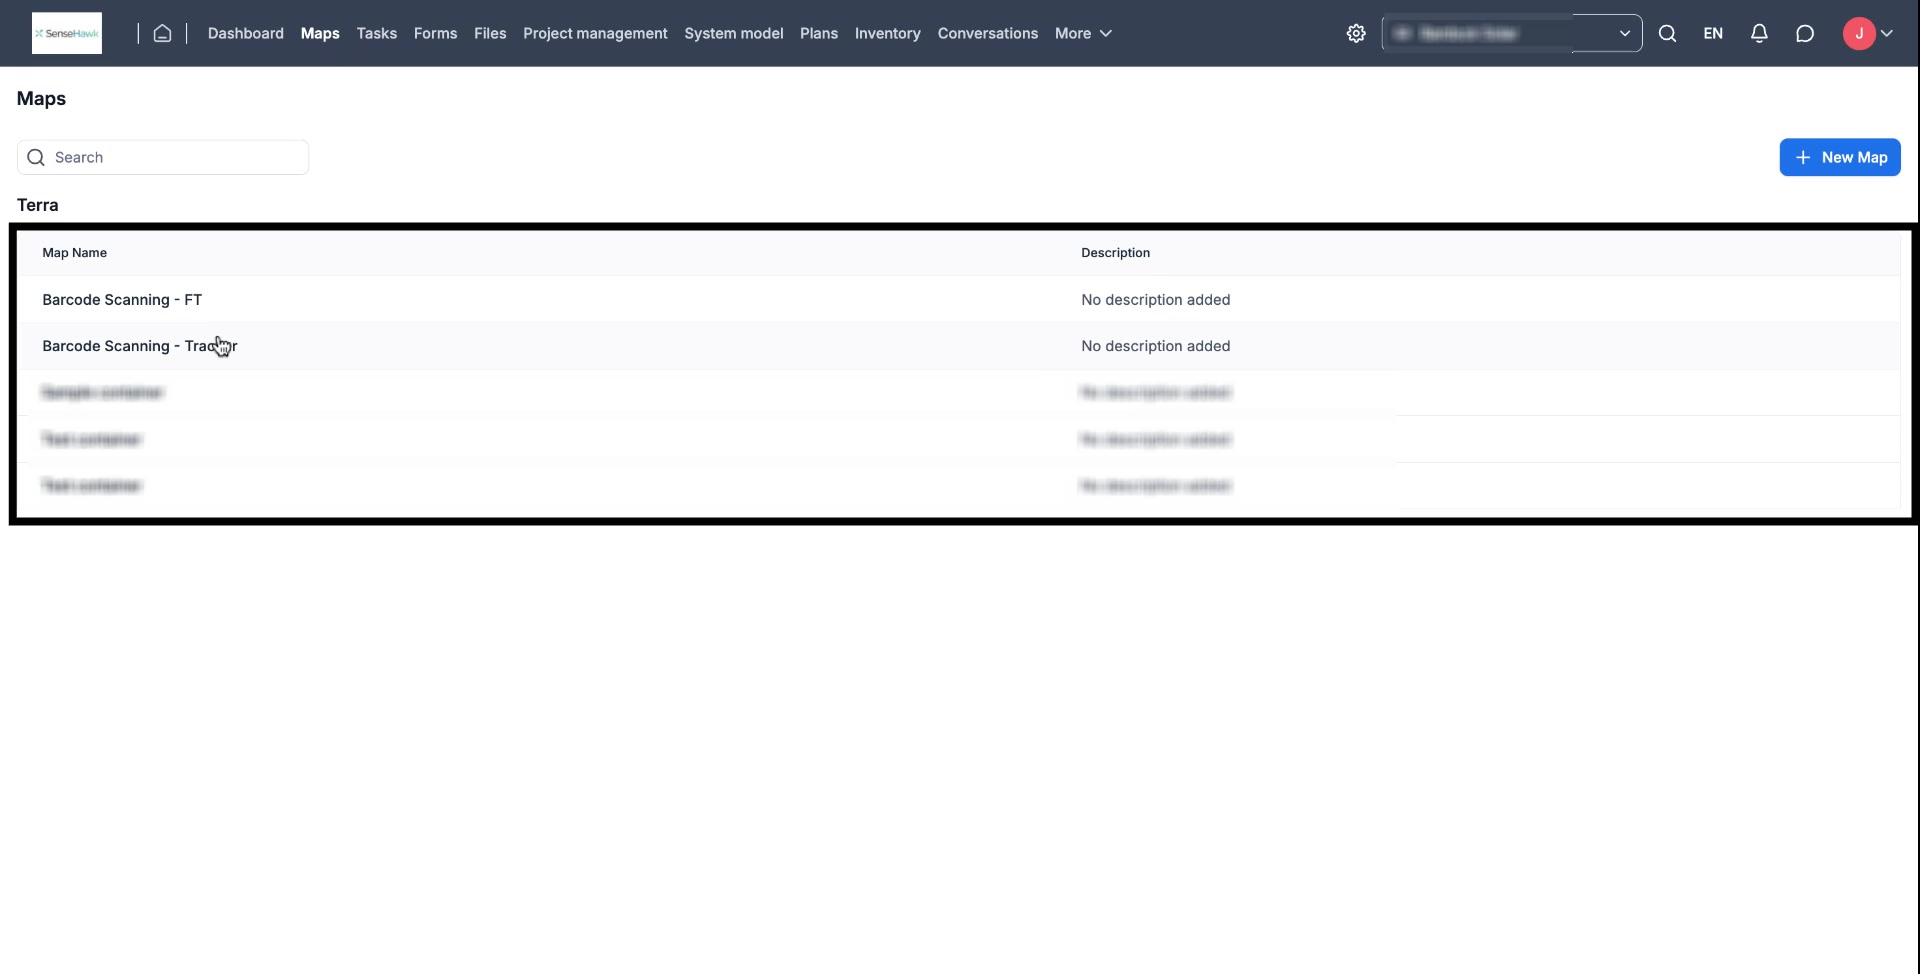
Task: Expand user account menu chevron
Action: 1887,33
